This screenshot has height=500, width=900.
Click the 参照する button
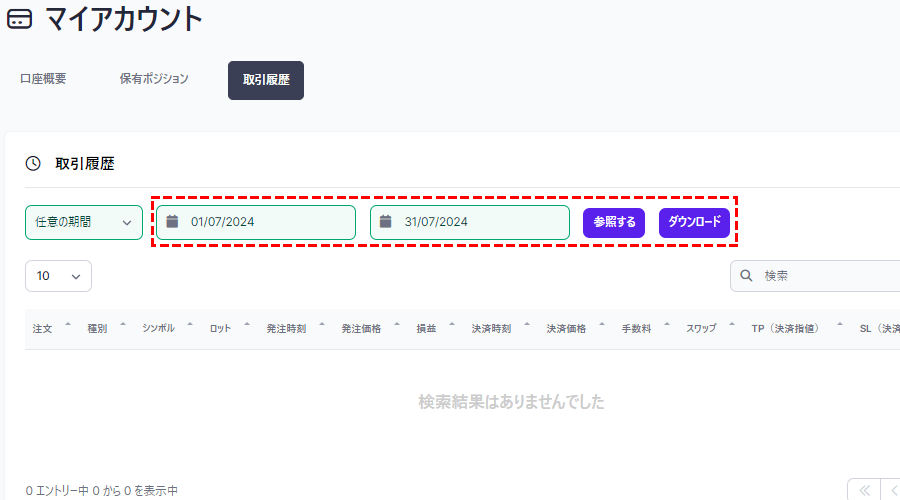coord(614,222)
